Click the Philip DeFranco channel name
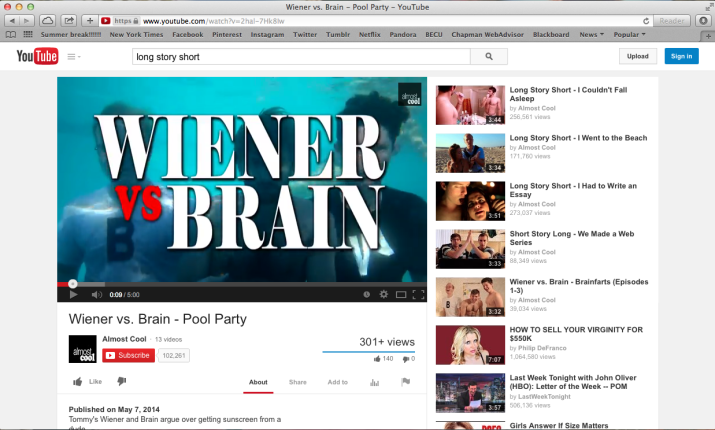Viewport: 715px width, 430px height. tap(542, 348)
